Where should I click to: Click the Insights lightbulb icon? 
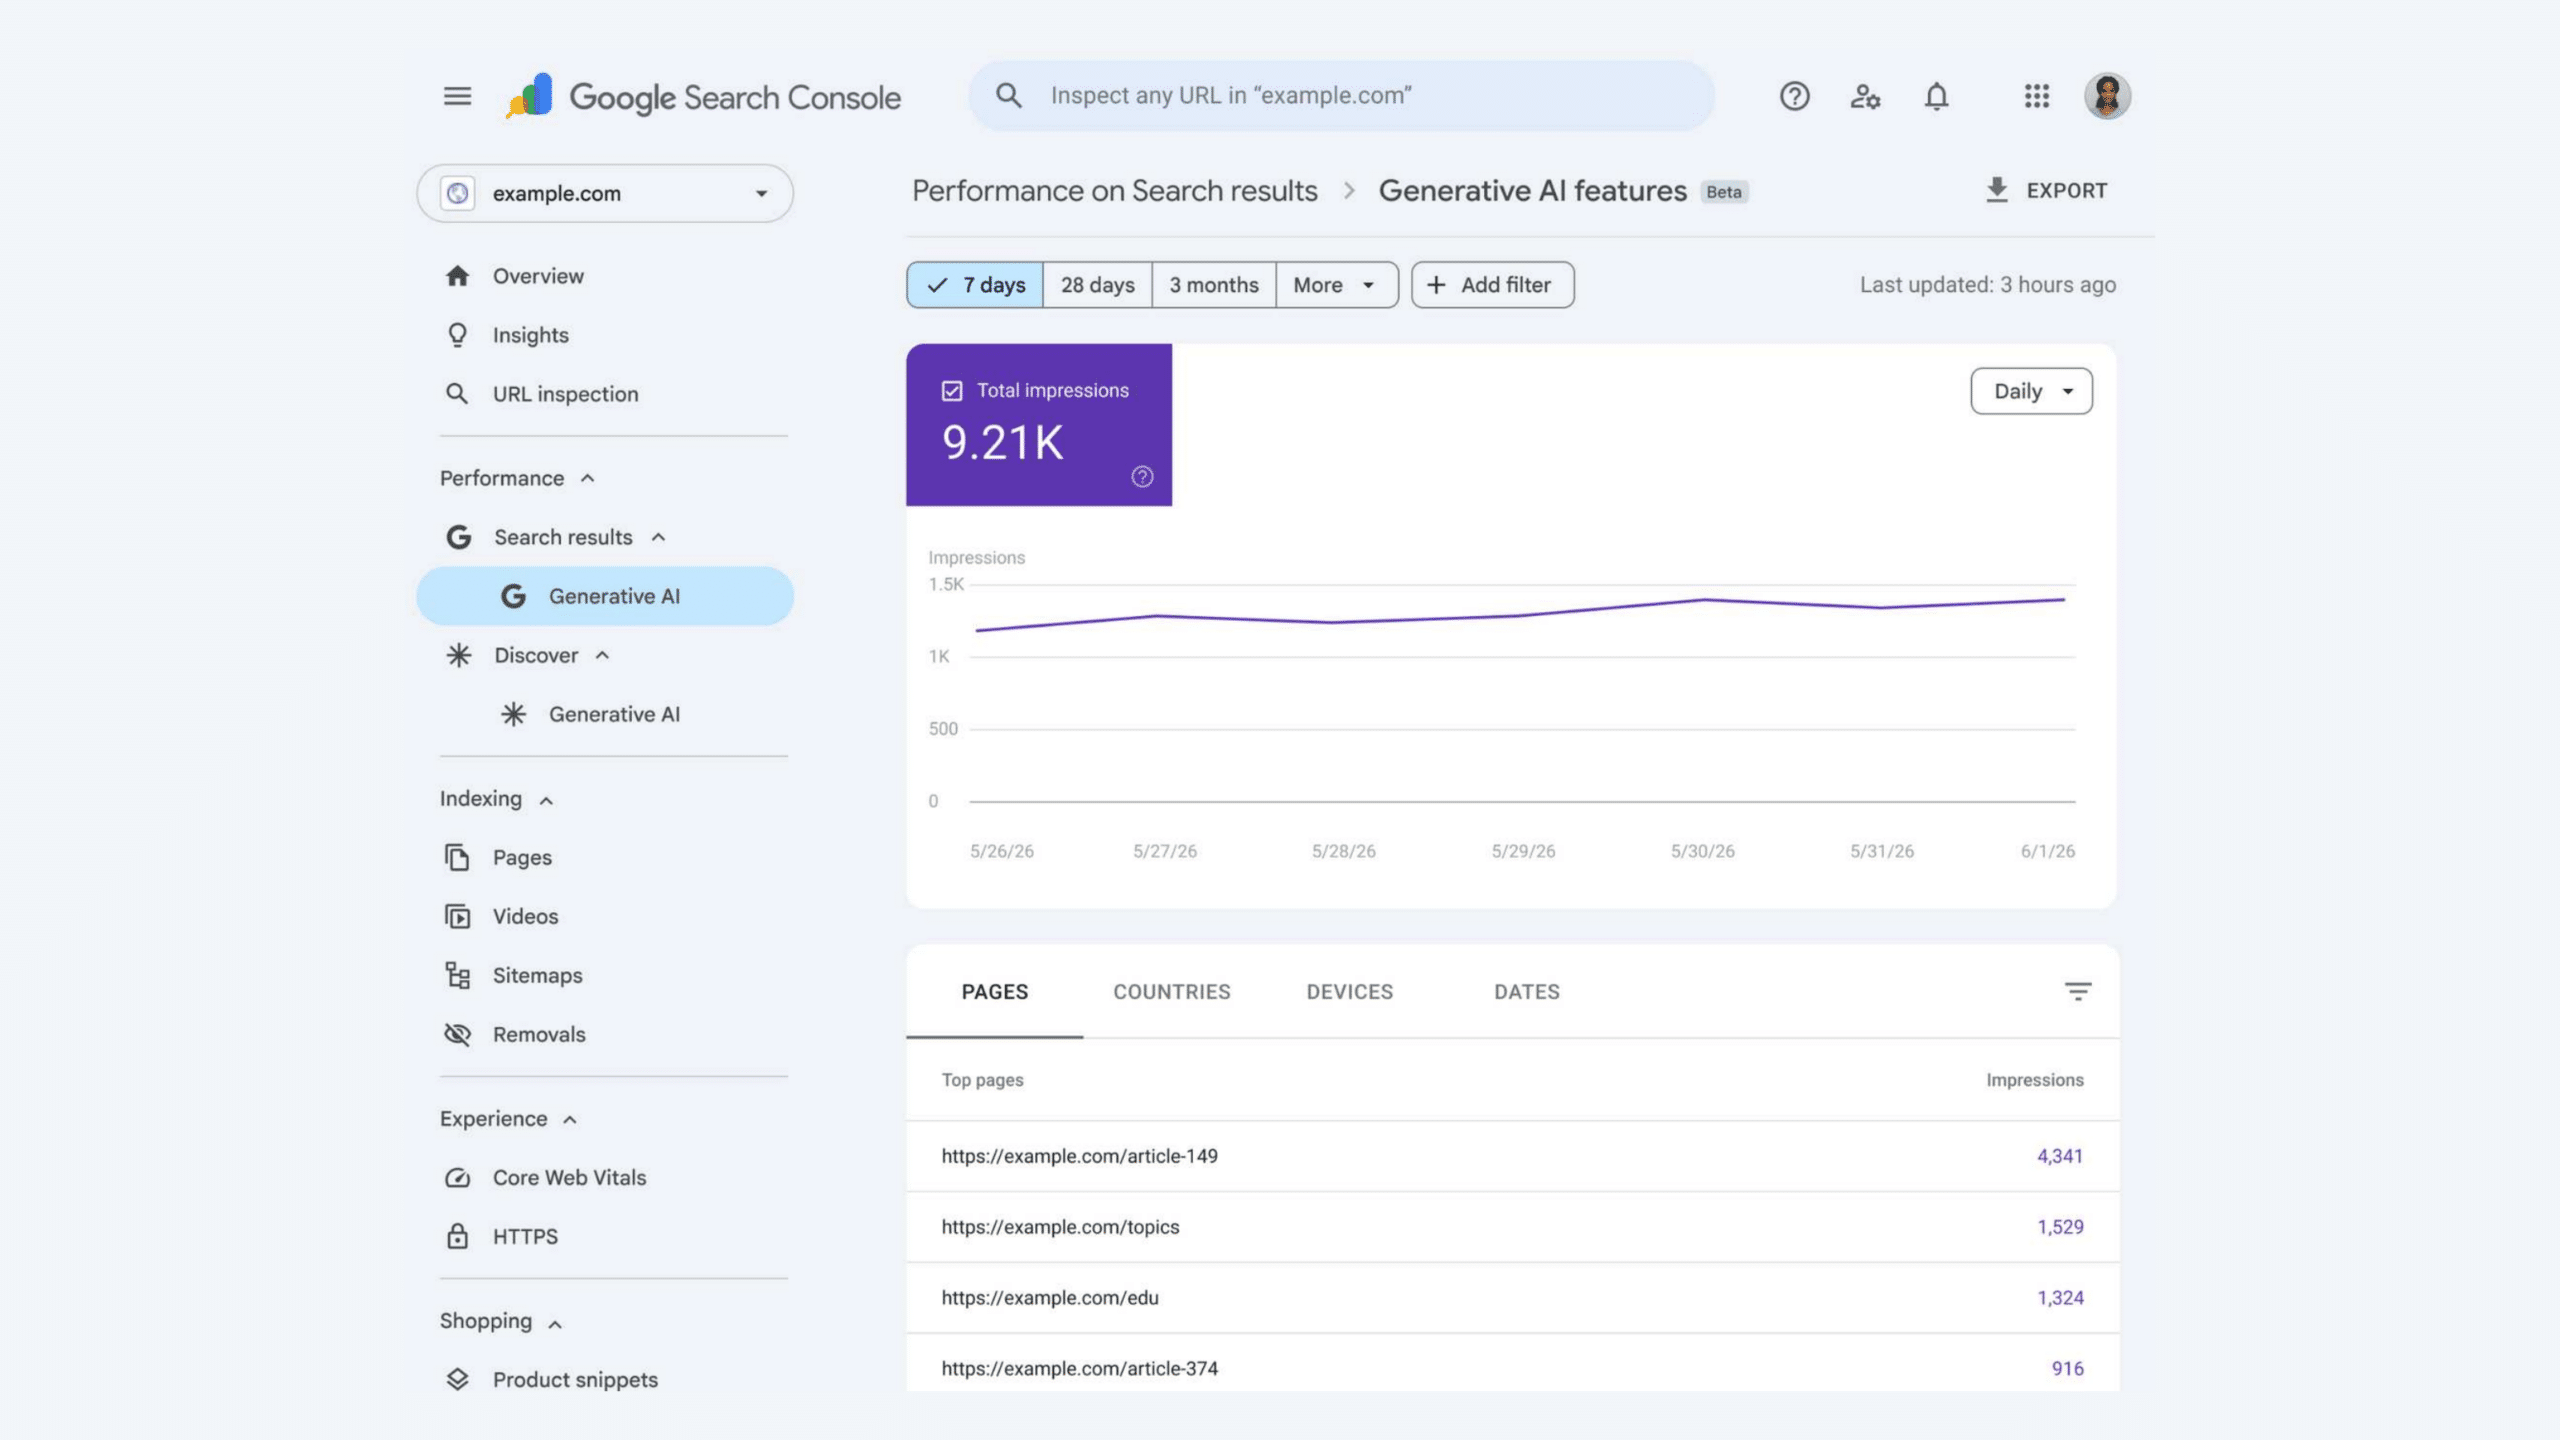pyautogui.click(x=457, y=335)
